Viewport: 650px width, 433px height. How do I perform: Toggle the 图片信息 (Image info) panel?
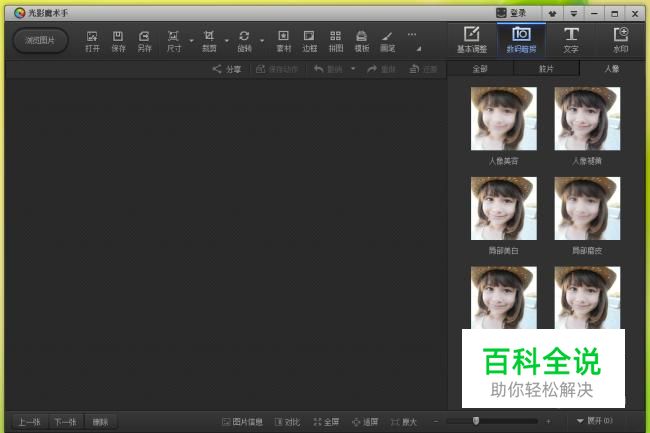point(242,422)
